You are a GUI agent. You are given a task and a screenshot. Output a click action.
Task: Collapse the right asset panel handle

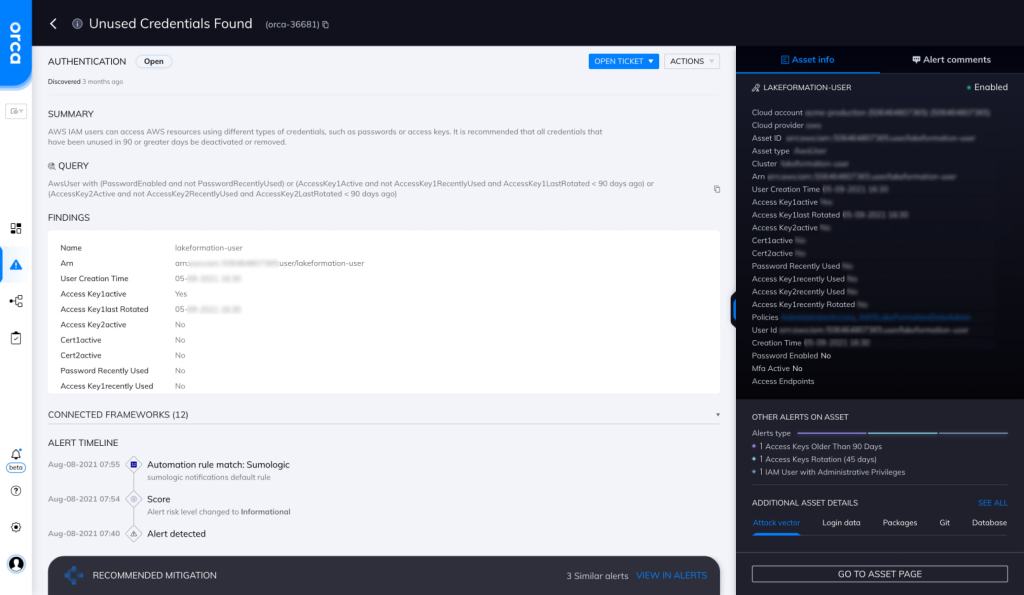(733, 310)
